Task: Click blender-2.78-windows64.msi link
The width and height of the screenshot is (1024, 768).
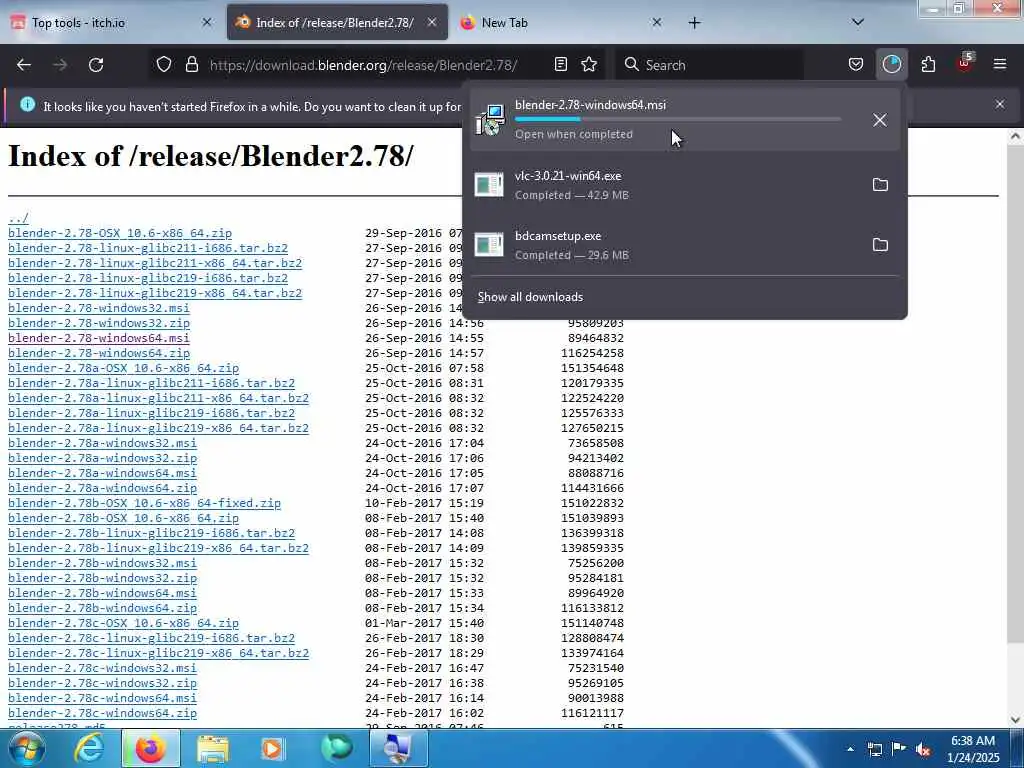Action: tap(99, 338)
